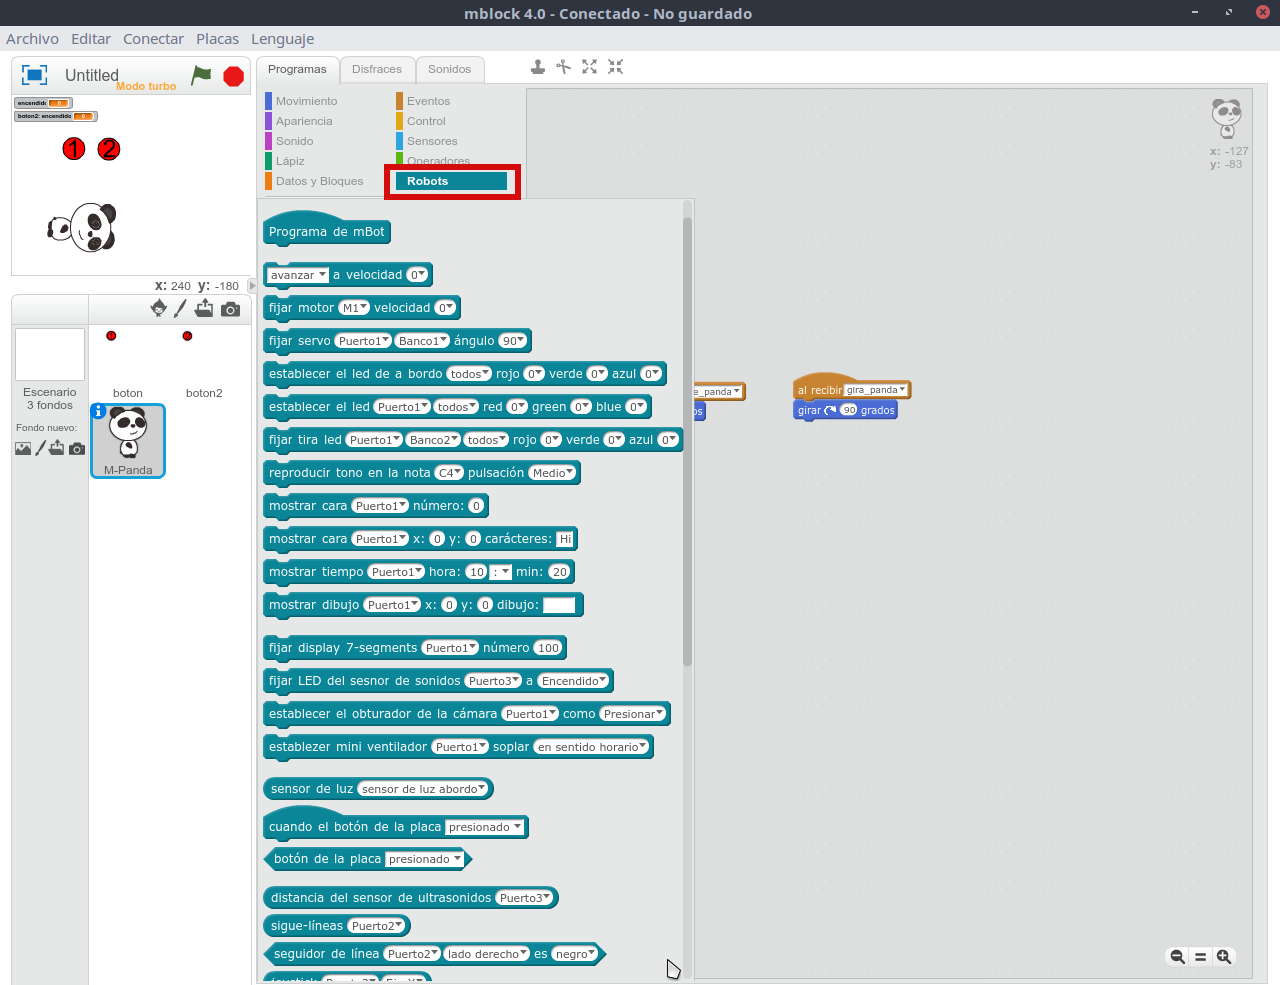1280x985 pixels.
Task: Open the M-Panda sprite info button
Action: point(99,411)
